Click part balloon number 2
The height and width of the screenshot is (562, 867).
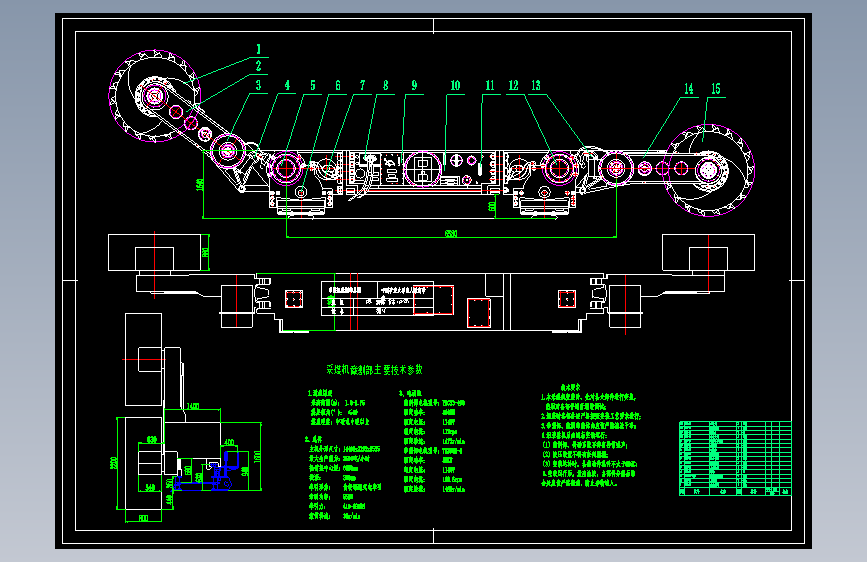tap(258, 66)
